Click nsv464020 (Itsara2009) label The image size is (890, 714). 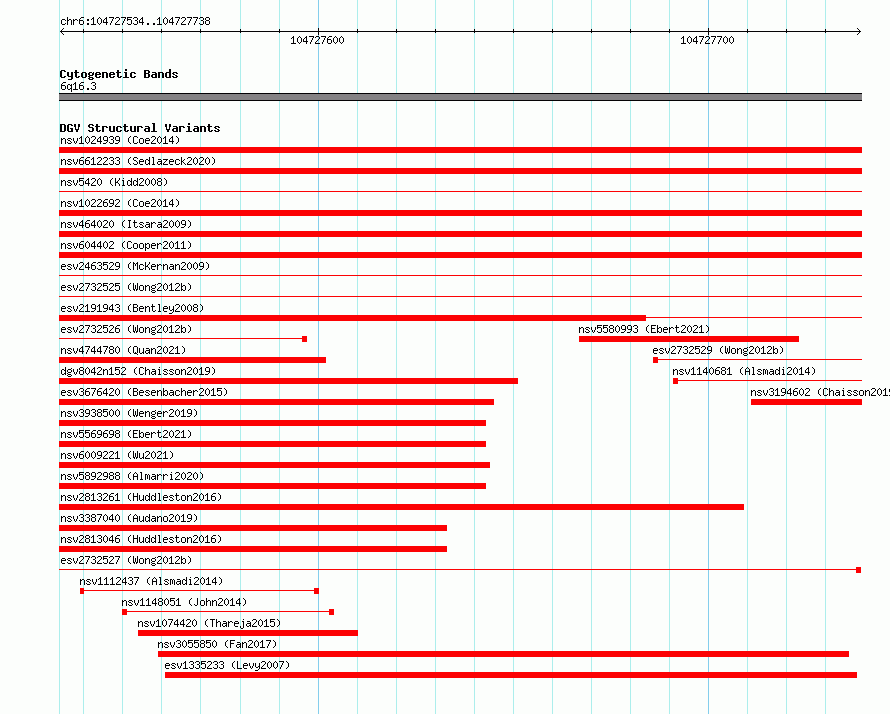click(126, 224)
